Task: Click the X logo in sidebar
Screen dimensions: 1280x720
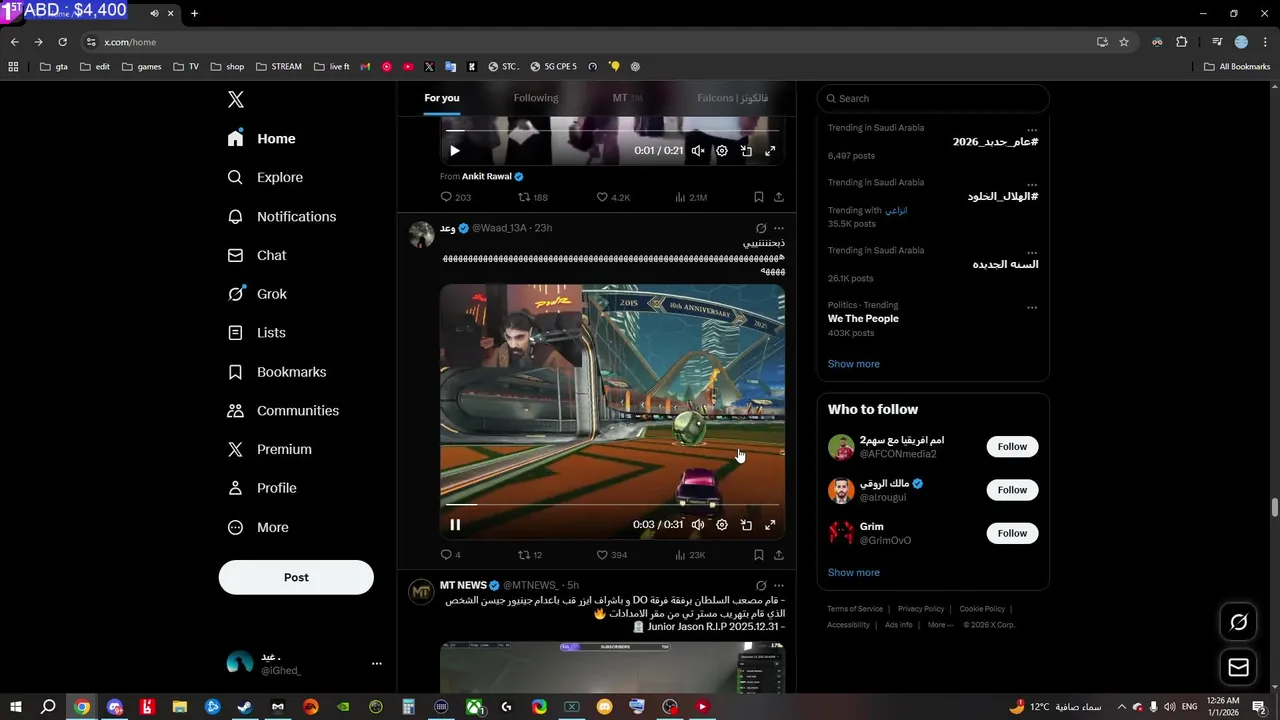Action: click(x=236, y=99)
